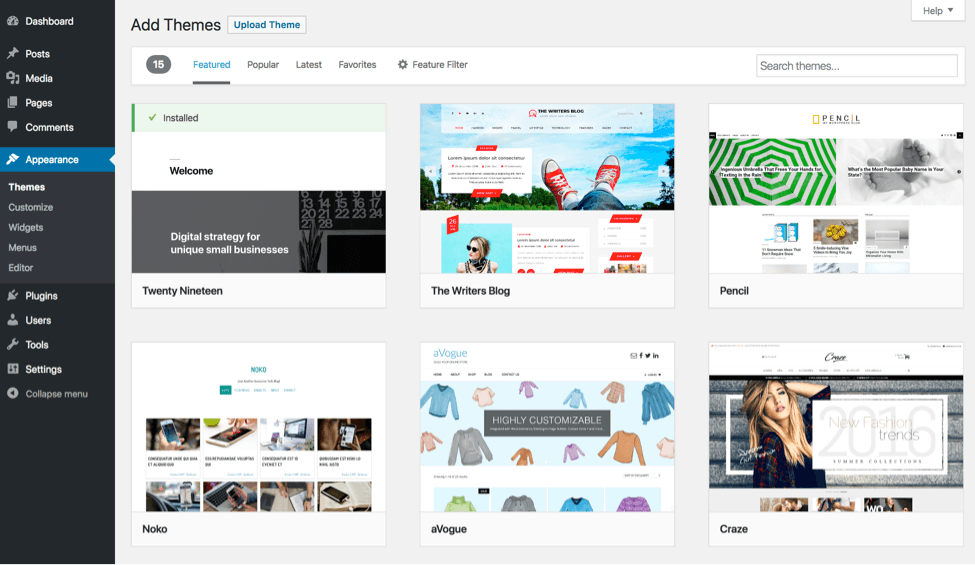Open The Writers Blog theme screenshot
The image size is (975, 565).
(547, 188)
